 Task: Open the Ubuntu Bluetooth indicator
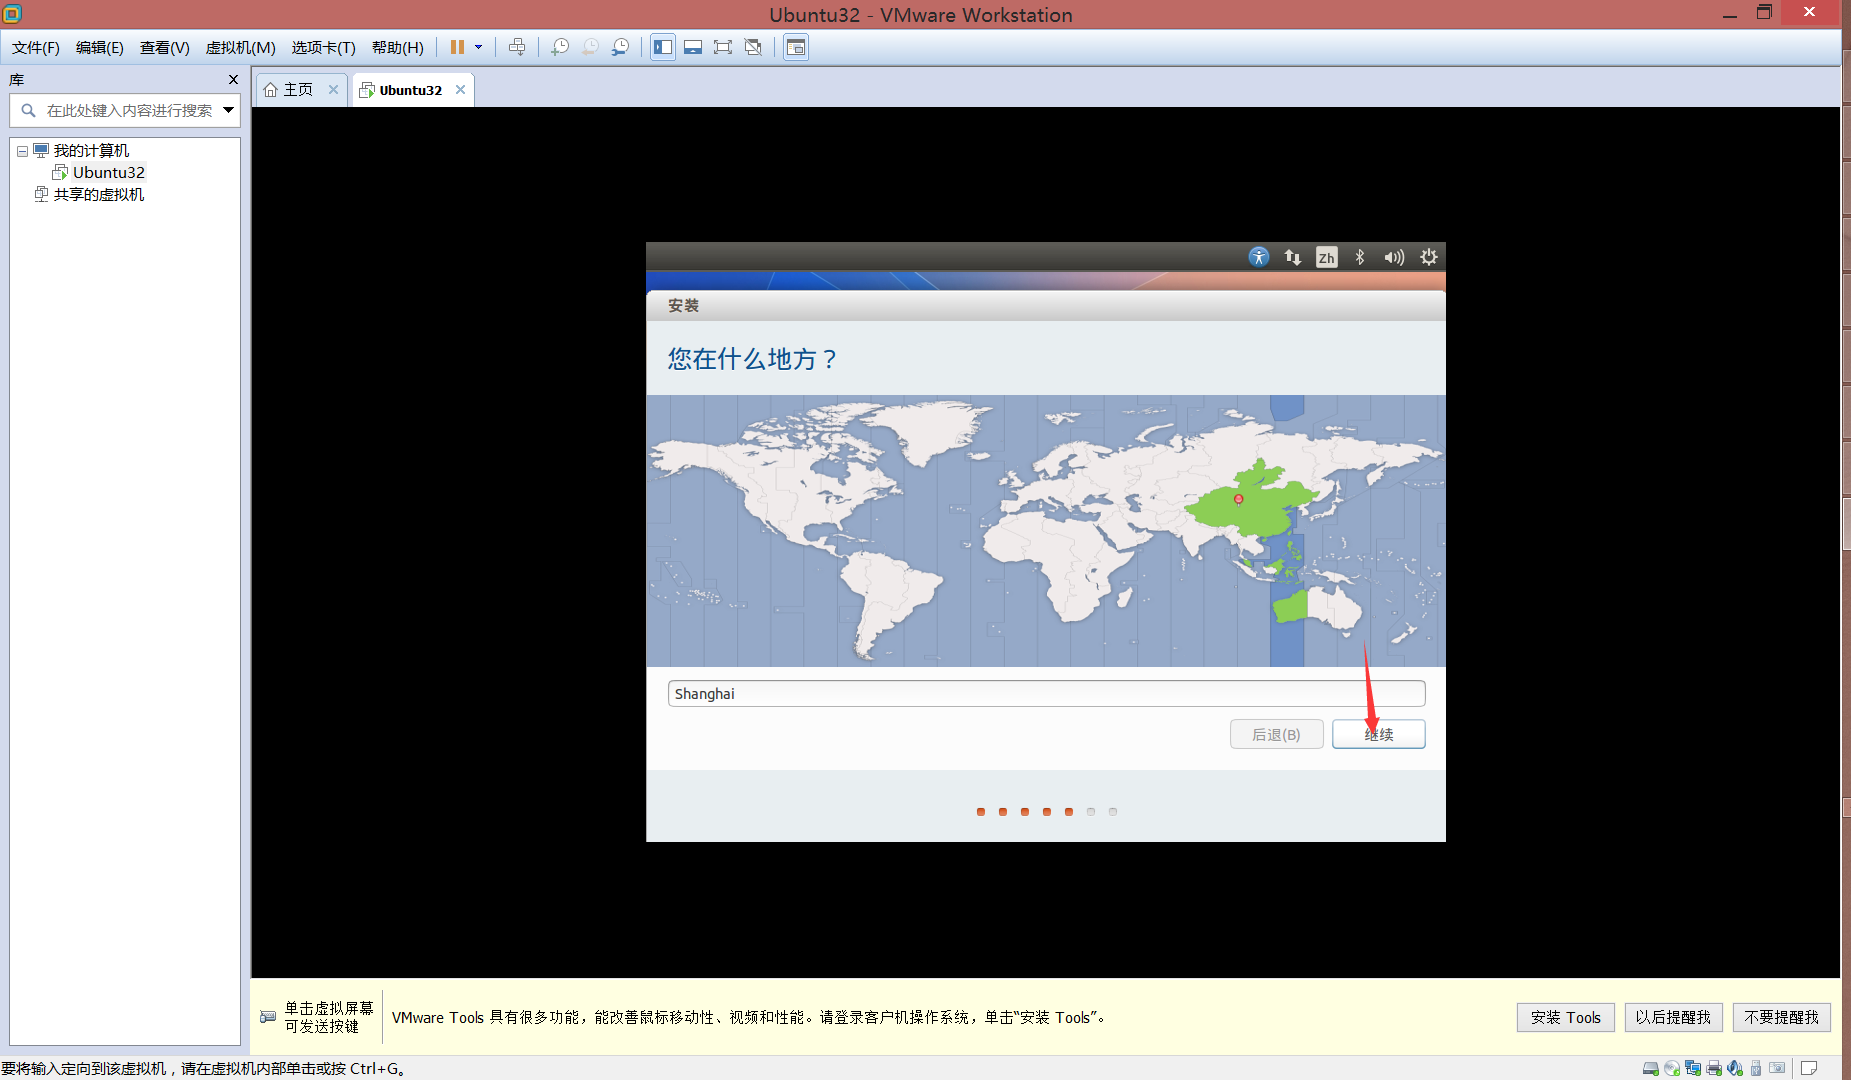1360,257
